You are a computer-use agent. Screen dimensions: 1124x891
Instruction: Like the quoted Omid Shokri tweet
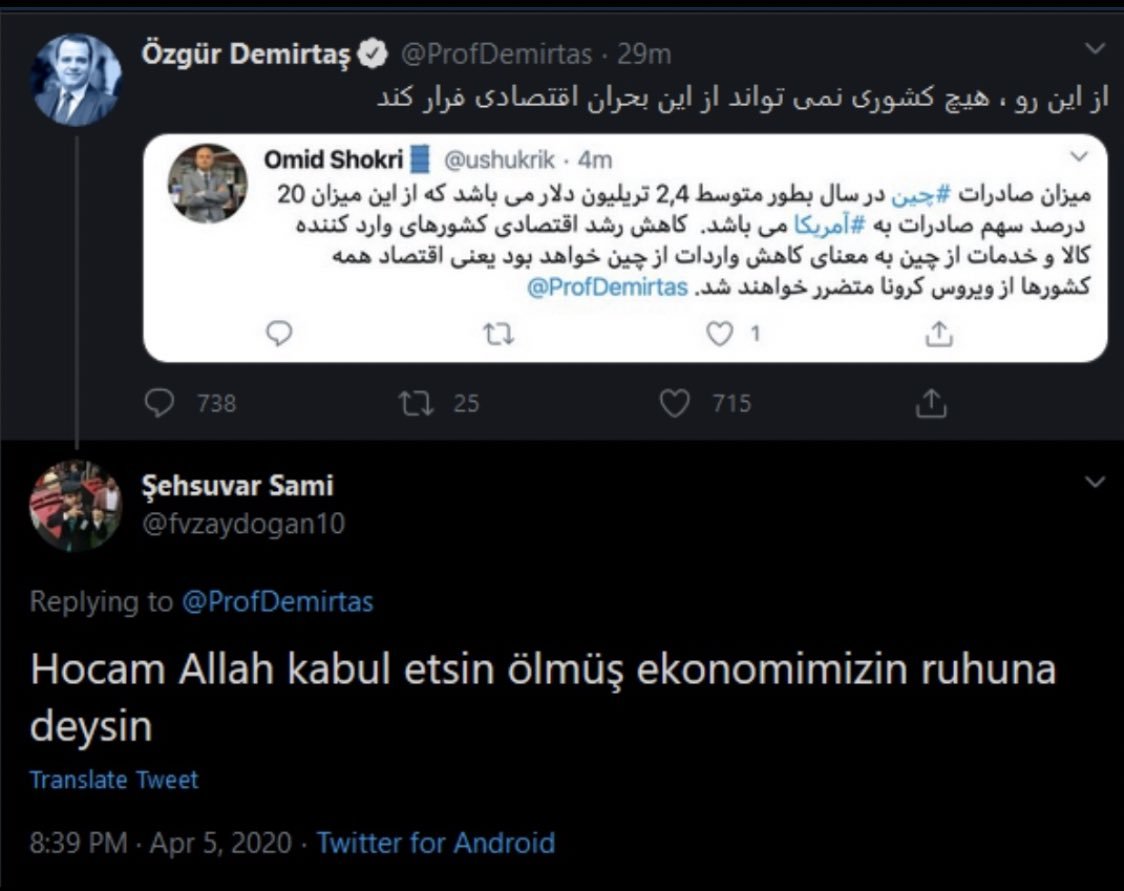[x=719, y=334]
